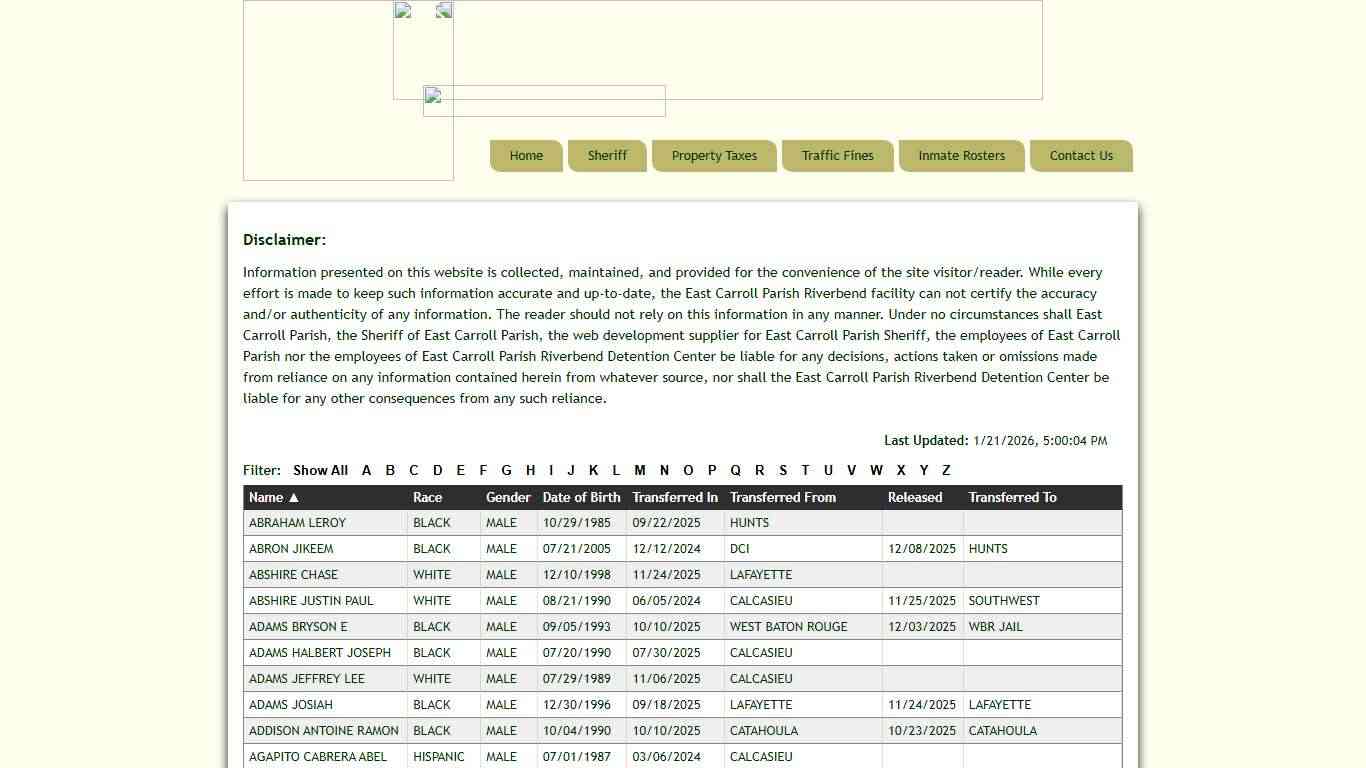
Task: Sort by Date of Birth header
Action: pyautogui.click(x=581, y=498)
